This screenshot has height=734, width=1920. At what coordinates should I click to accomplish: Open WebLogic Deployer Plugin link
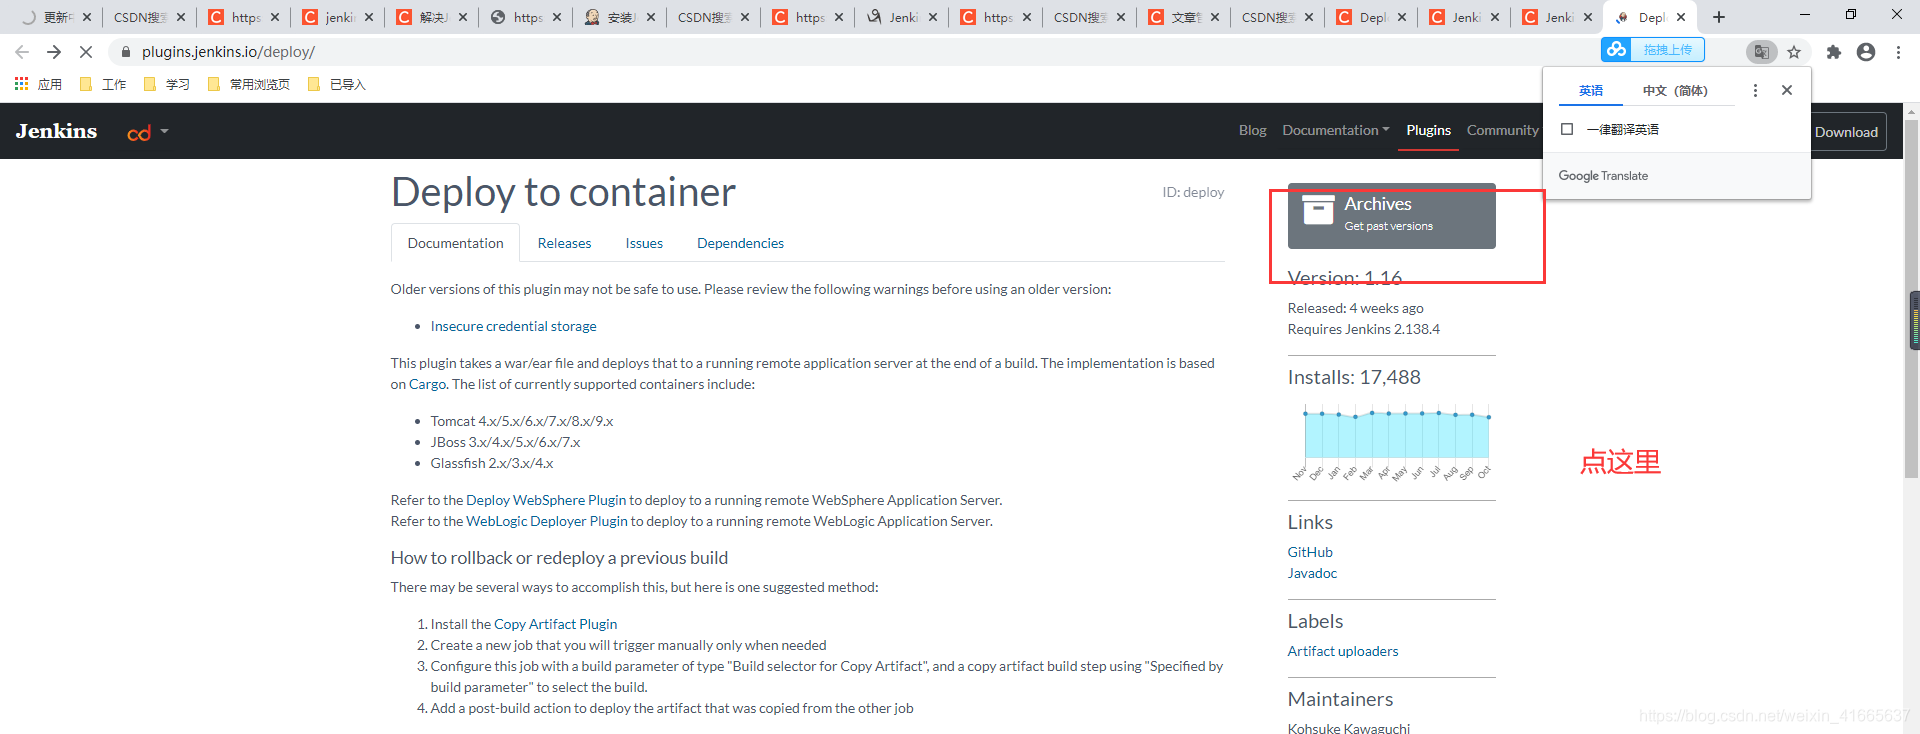[x=547, y=521]
